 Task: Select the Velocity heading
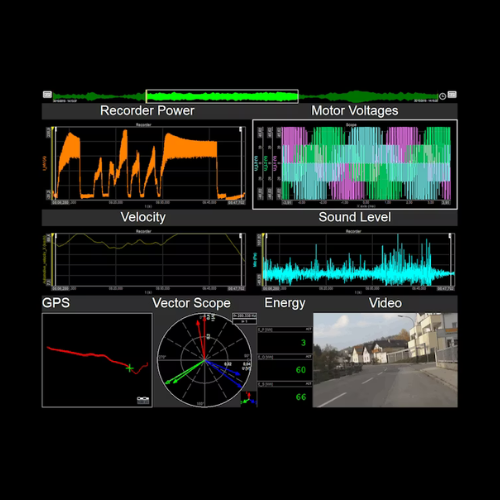coord(143,217)
